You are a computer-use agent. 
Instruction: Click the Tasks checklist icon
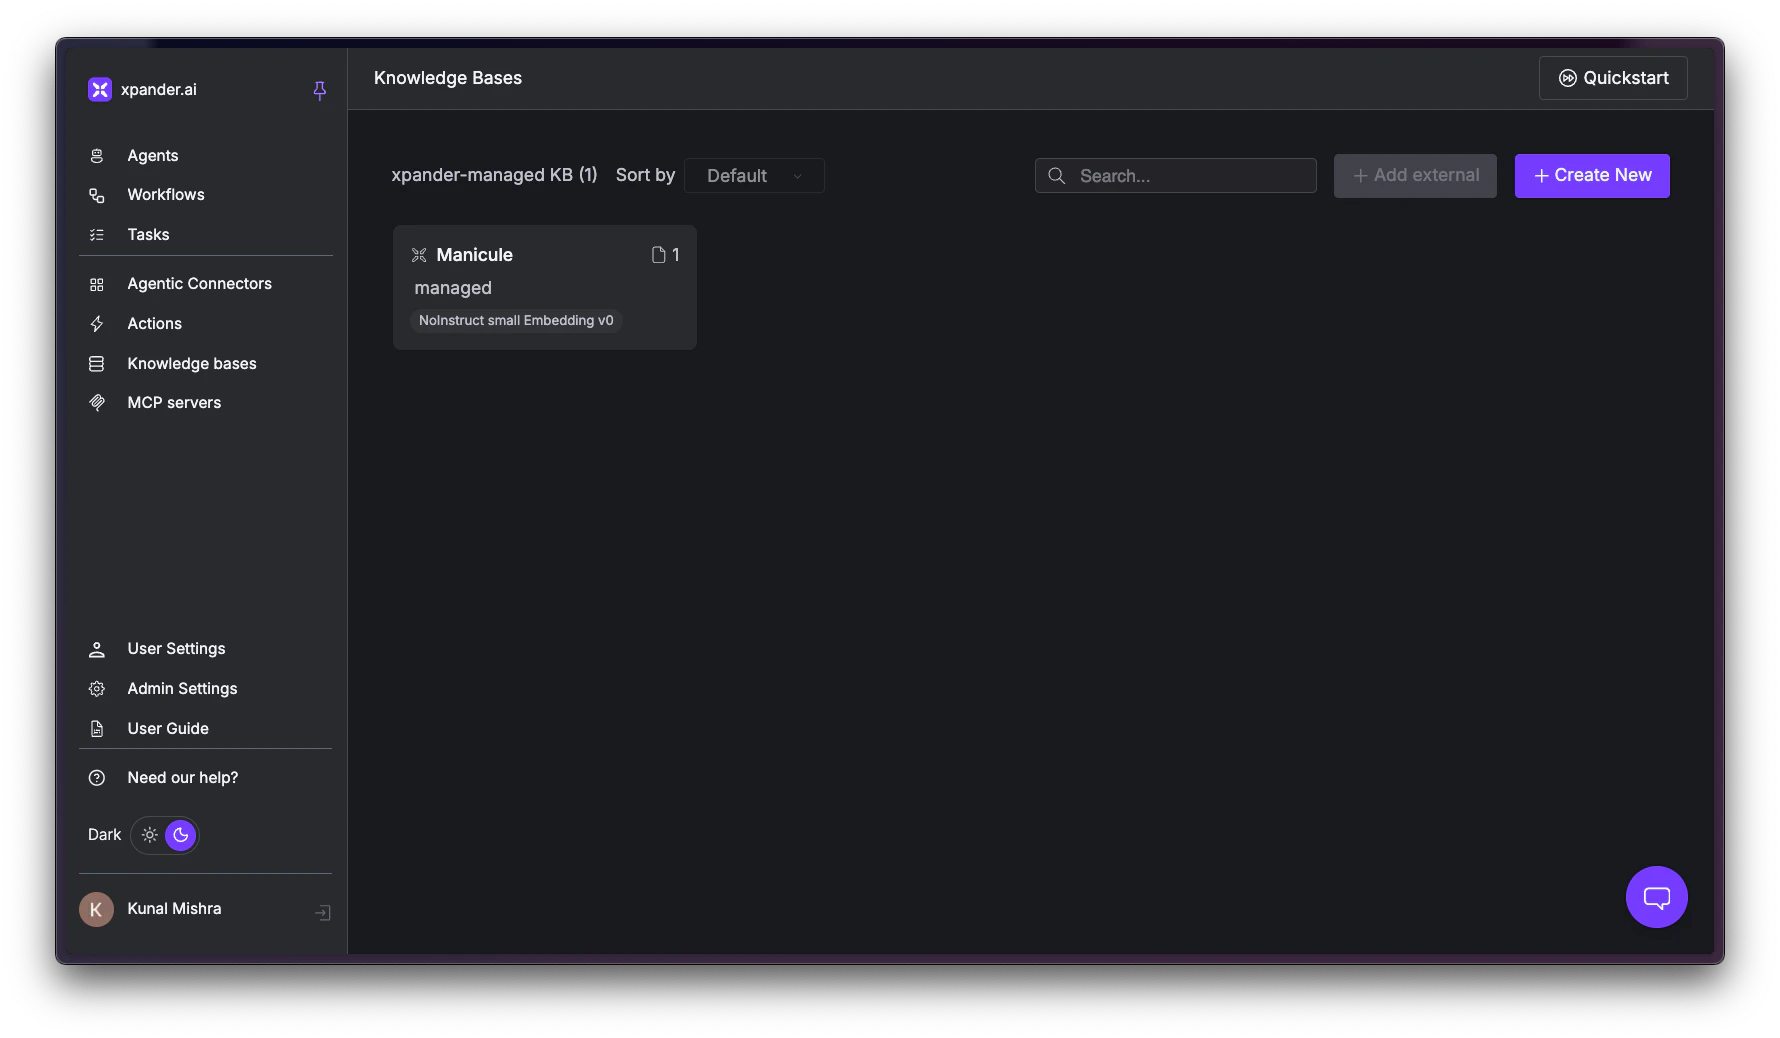click(97, 235)
